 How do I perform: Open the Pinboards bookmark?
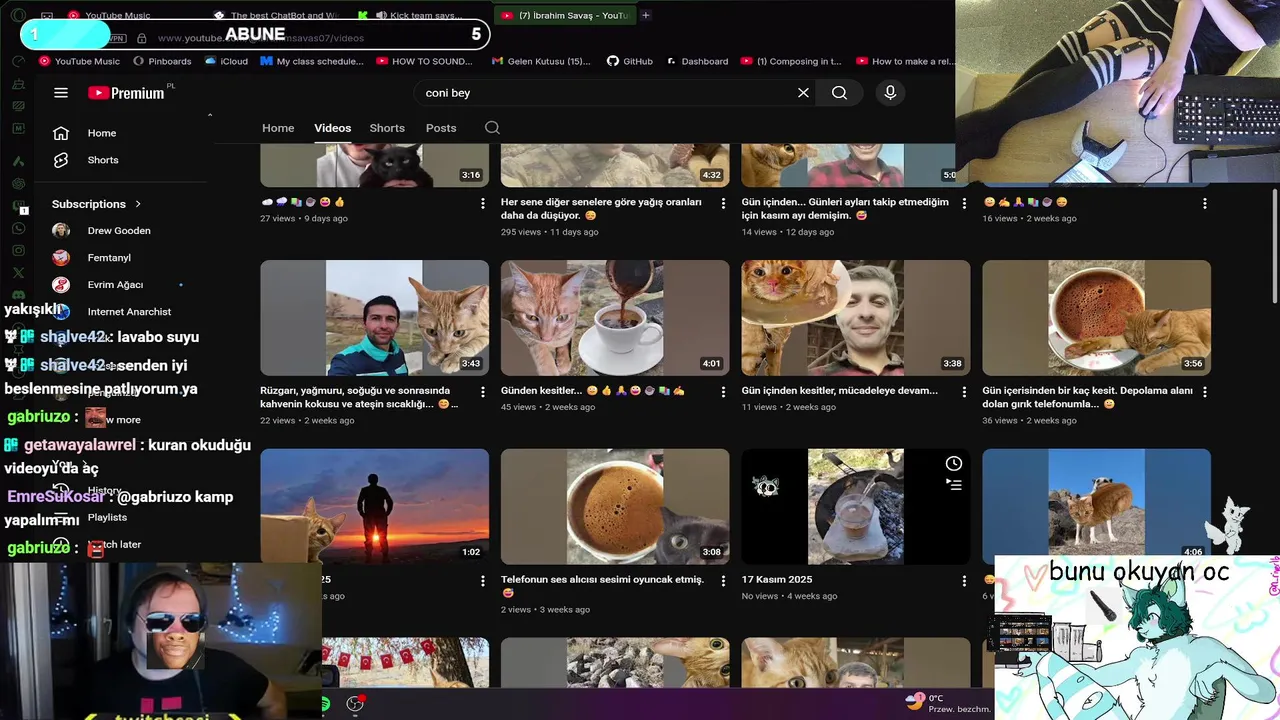(x=161, y=61)
